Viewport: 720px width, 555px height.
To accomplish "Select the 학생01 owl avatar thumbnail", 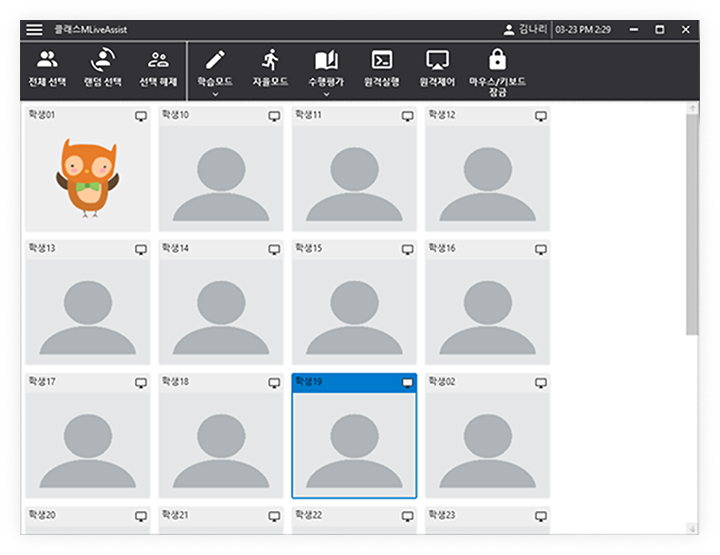I will click(x=86, y=177).
